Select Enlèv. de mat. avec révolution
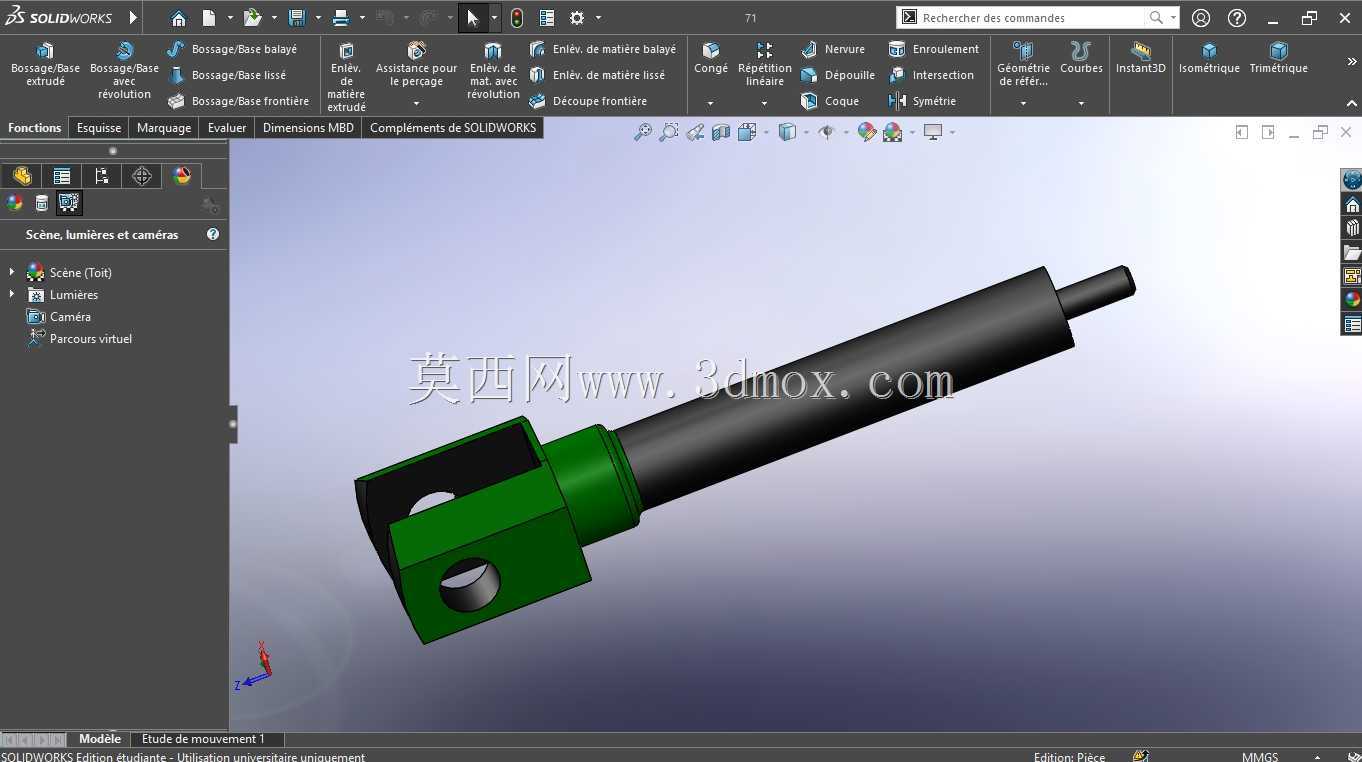 [x=493, y=70]
